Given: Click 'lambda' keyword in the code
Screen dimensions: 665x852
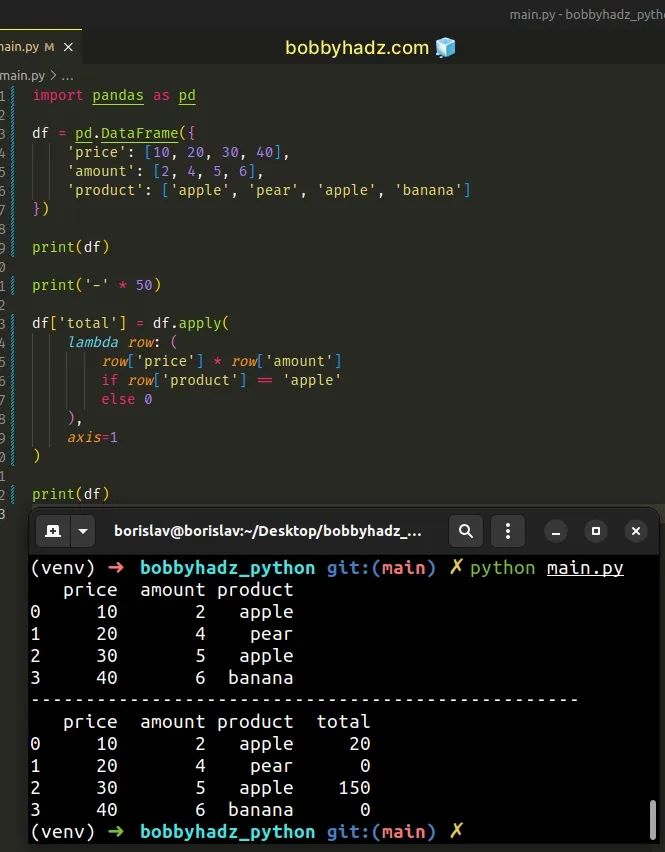Looking at the screenshot, I should click(93, 342).
